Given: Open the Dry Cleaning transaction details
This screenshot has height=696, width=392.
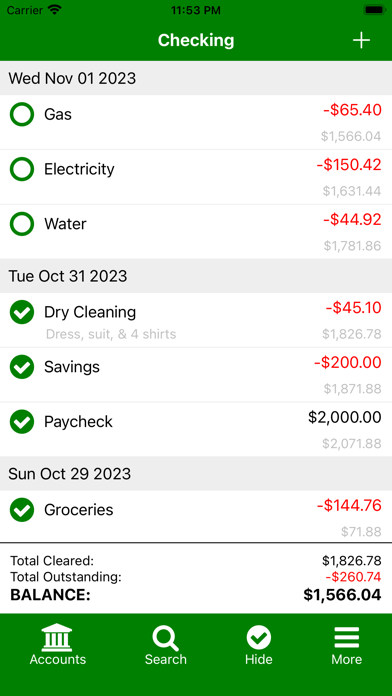Looking at the screenshot, I should (196, 320).
